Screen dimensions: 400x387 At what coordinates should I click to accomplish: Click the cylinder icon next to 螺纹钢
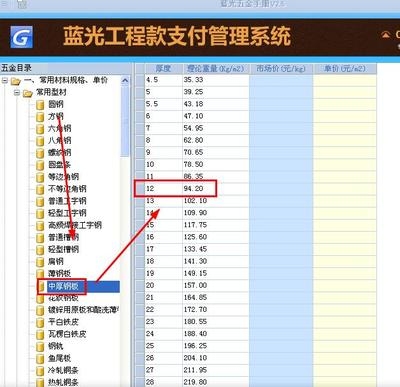click(40, 153)
